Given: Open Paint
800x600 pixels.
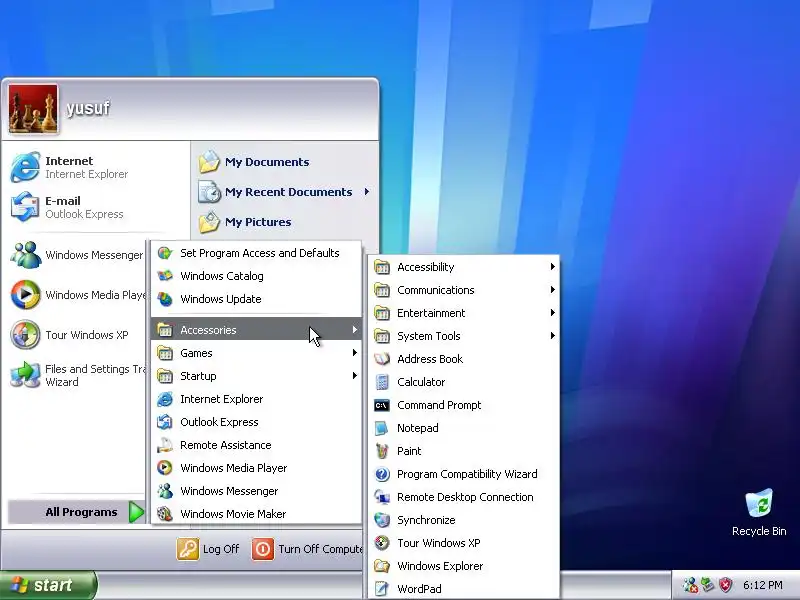Looking at the screenshot, I should coord(464,451).
